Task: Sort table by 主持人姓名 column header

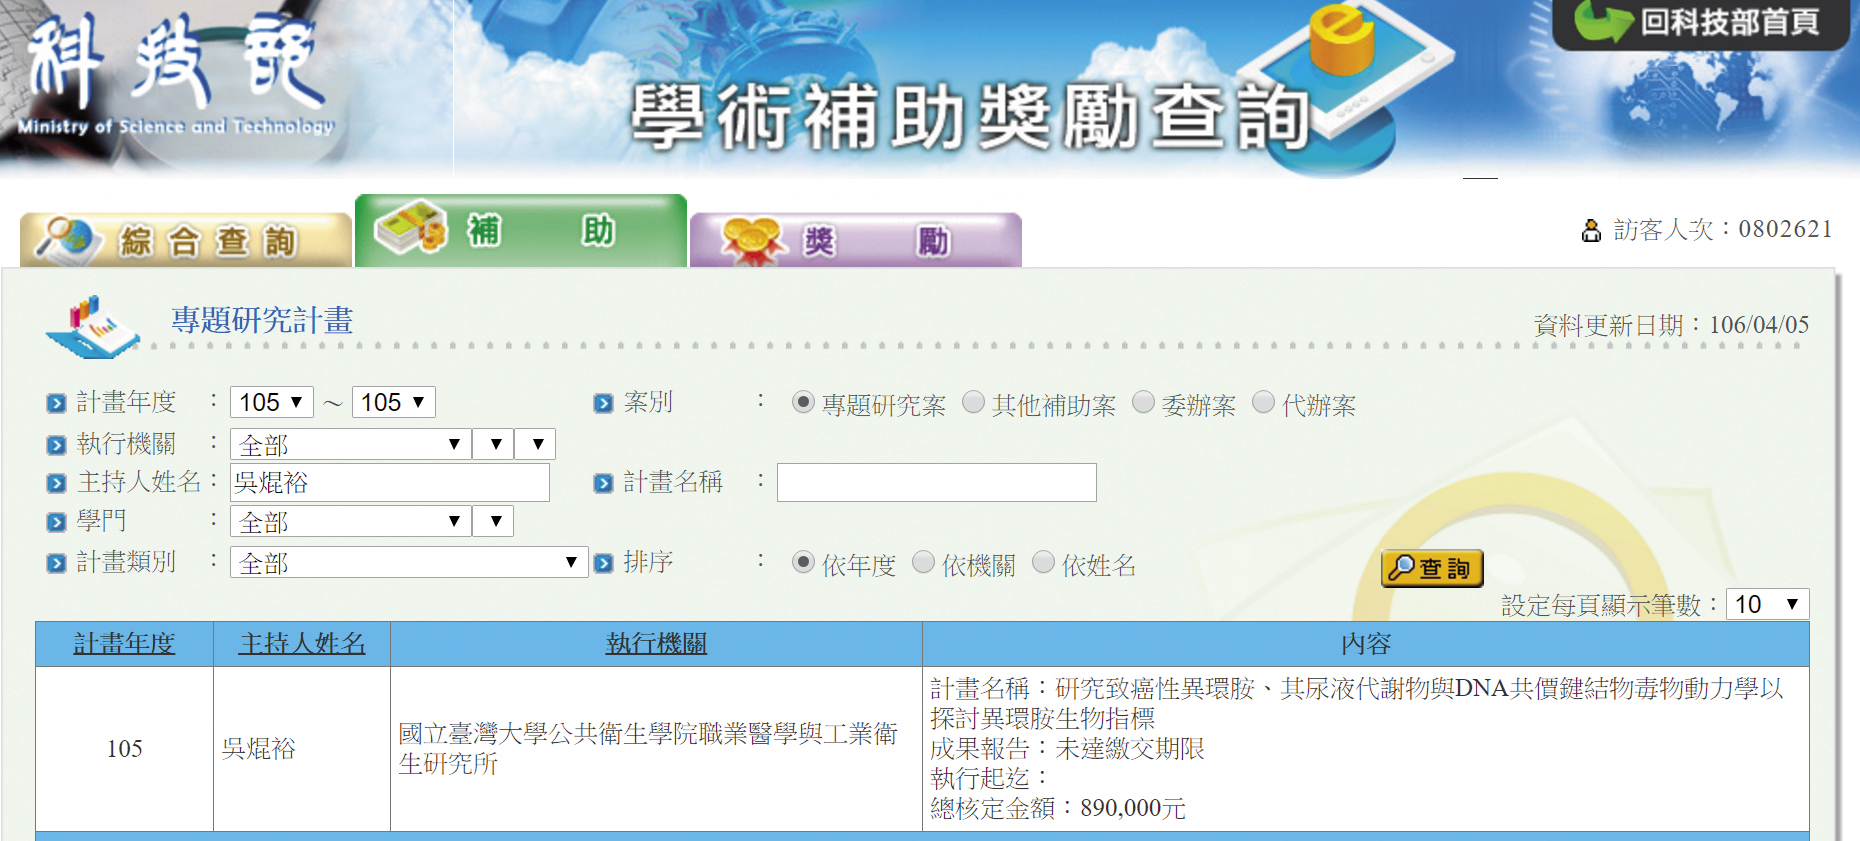Action: (302, 643)
